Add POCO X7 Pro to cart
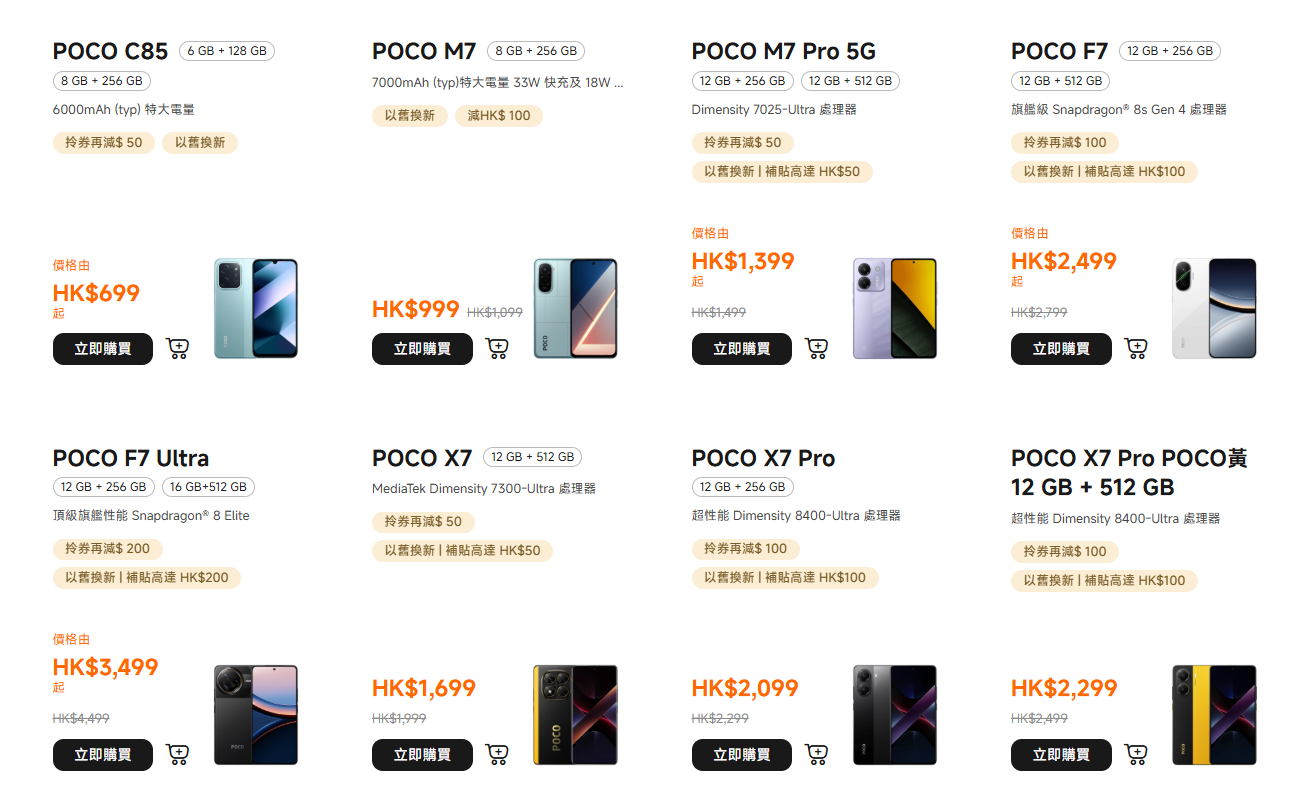 [x=817, y=755]
